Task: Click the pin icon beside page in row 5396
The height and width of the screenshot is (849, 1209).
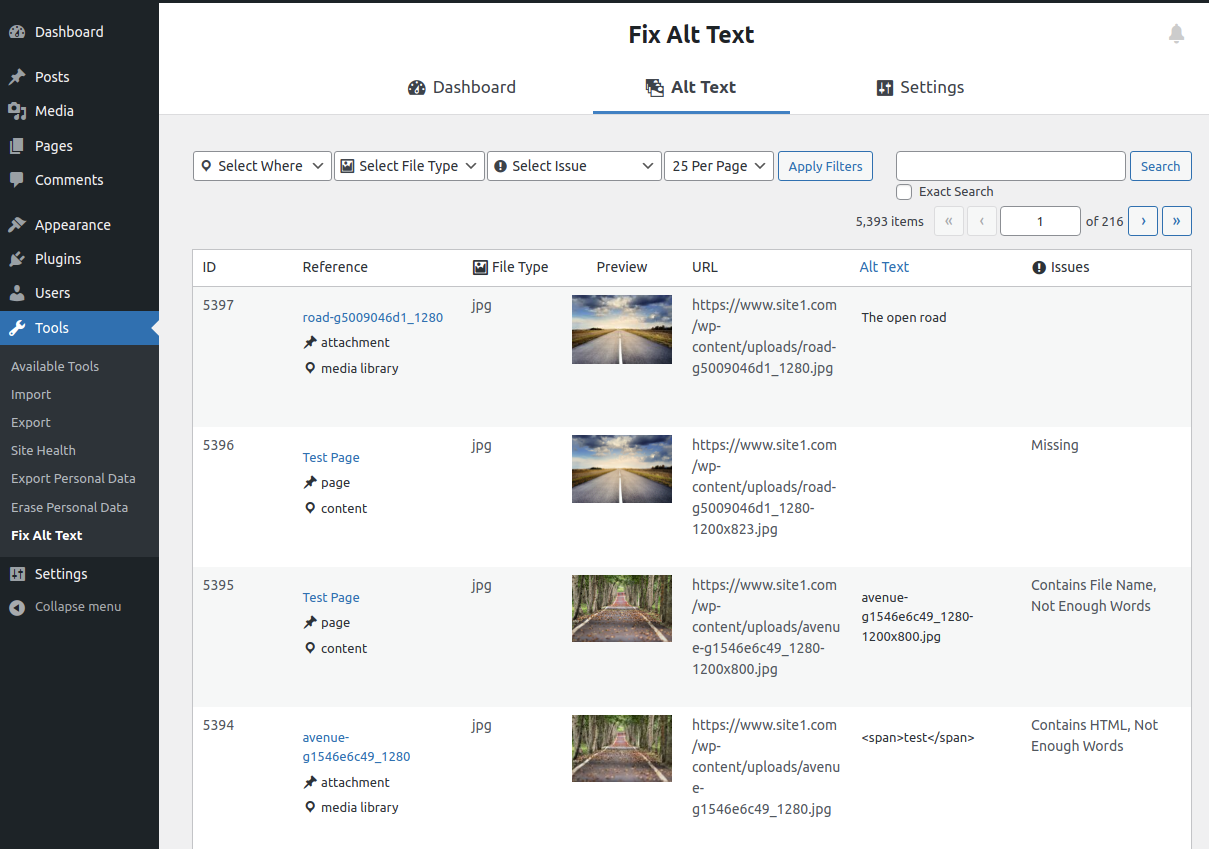Action: [310, 482]
